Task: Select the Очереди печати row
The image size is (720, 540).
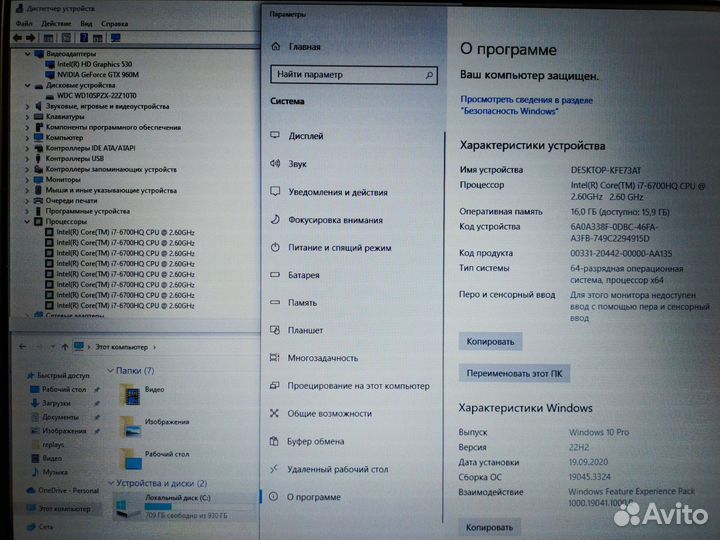Action: point(71,201)
